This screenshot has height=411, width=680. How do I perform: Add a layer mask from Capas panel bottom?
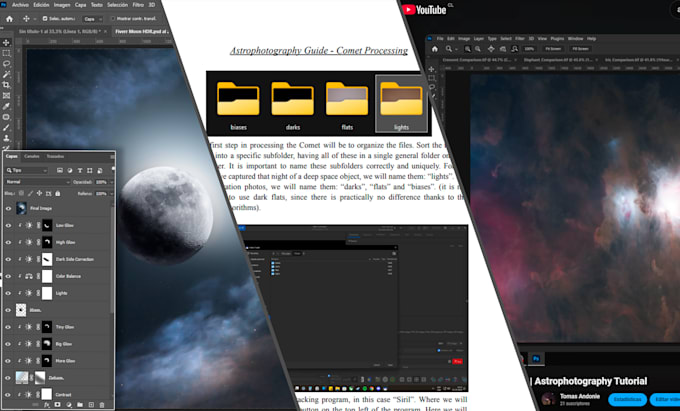point(58,405)
